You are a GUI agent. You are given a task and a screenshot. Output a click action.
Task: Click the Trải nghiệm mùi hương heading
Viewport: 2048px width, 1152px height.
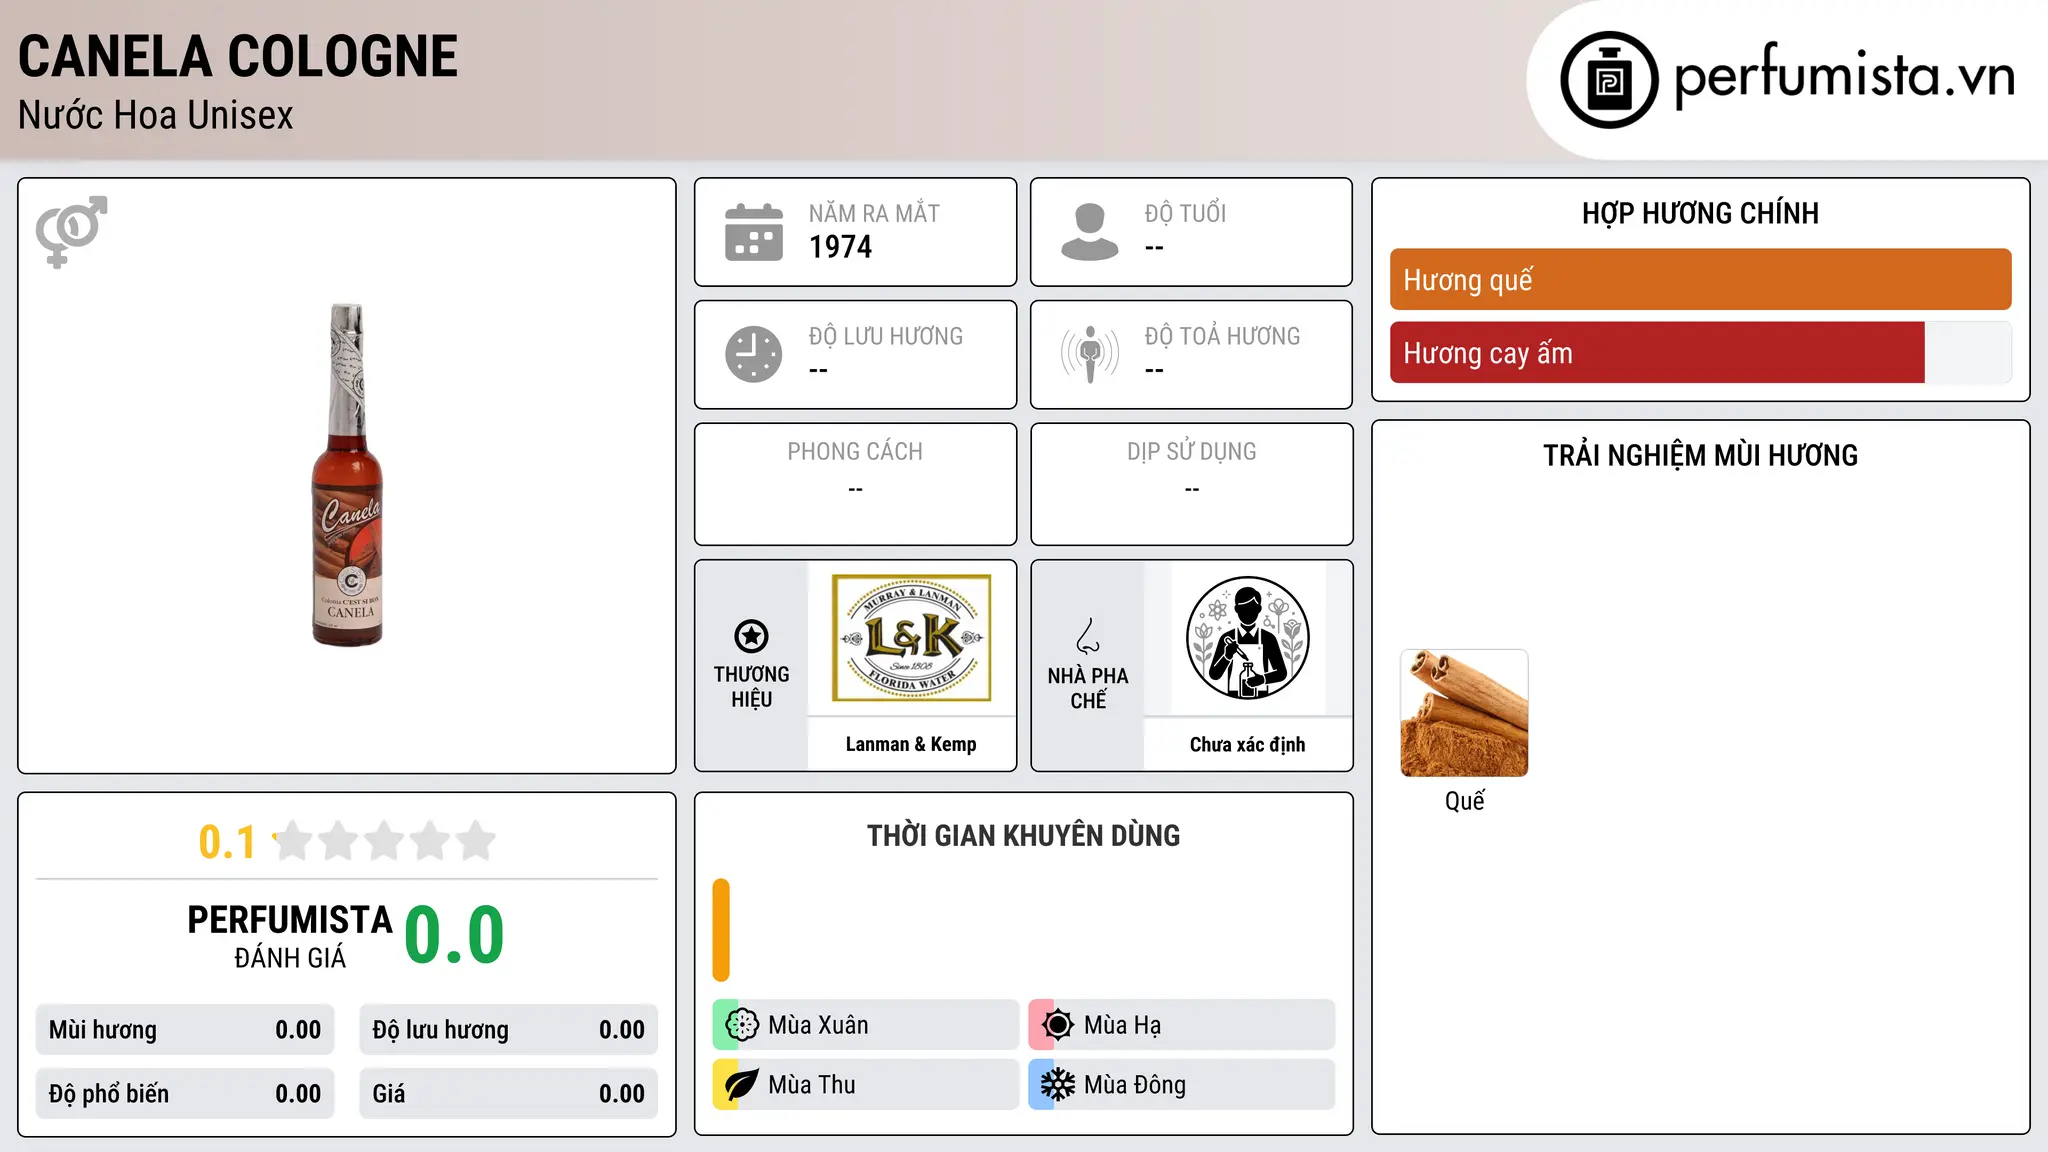pyautogui.click(x=1700, y=456)
